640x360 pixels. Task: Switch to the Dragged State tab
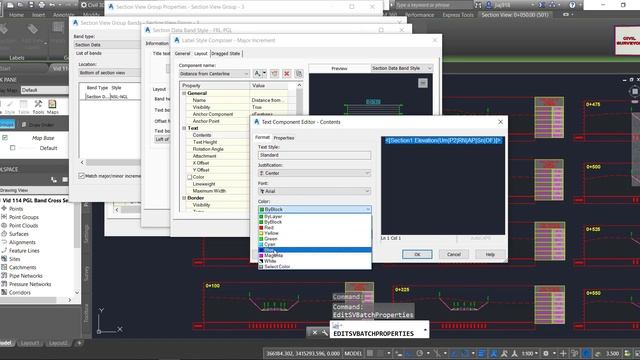click(226, 53)
